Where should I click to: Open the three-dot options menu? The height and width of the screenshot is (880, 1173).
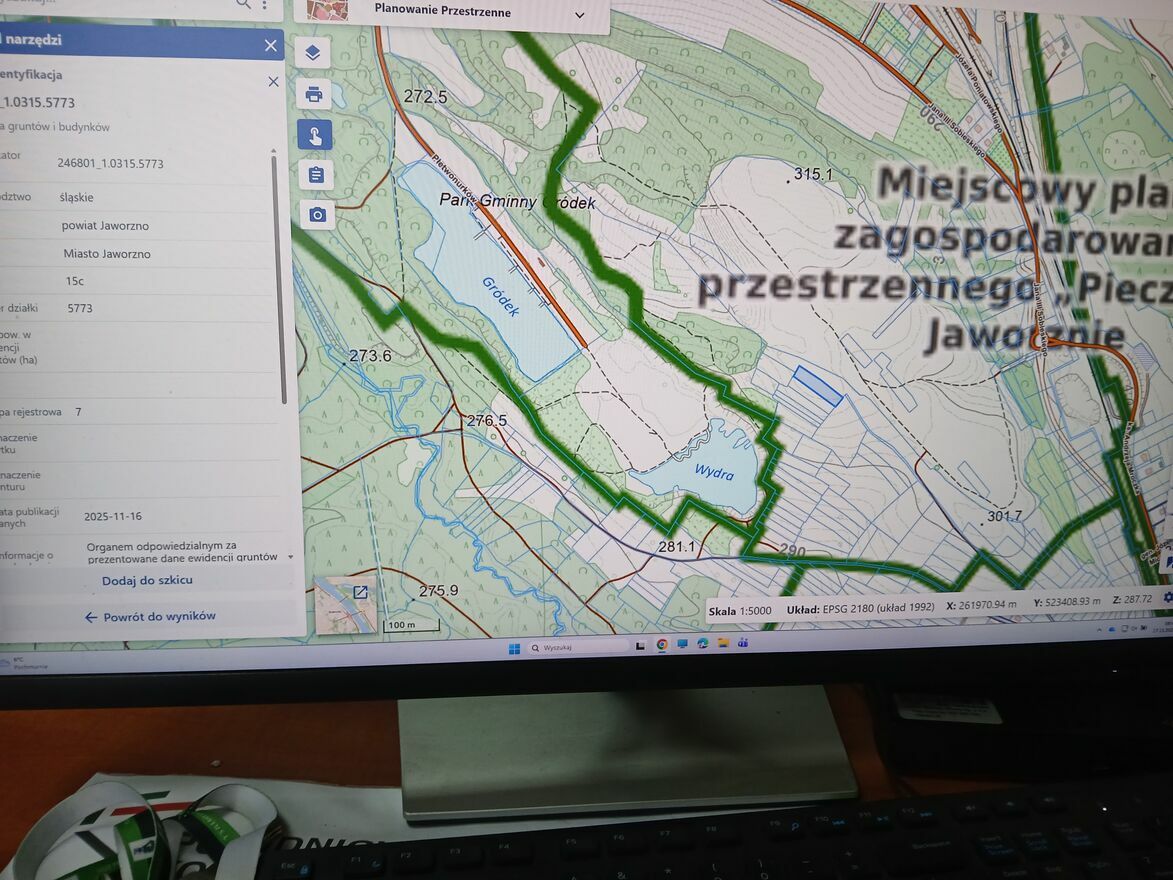coord(265,5)
